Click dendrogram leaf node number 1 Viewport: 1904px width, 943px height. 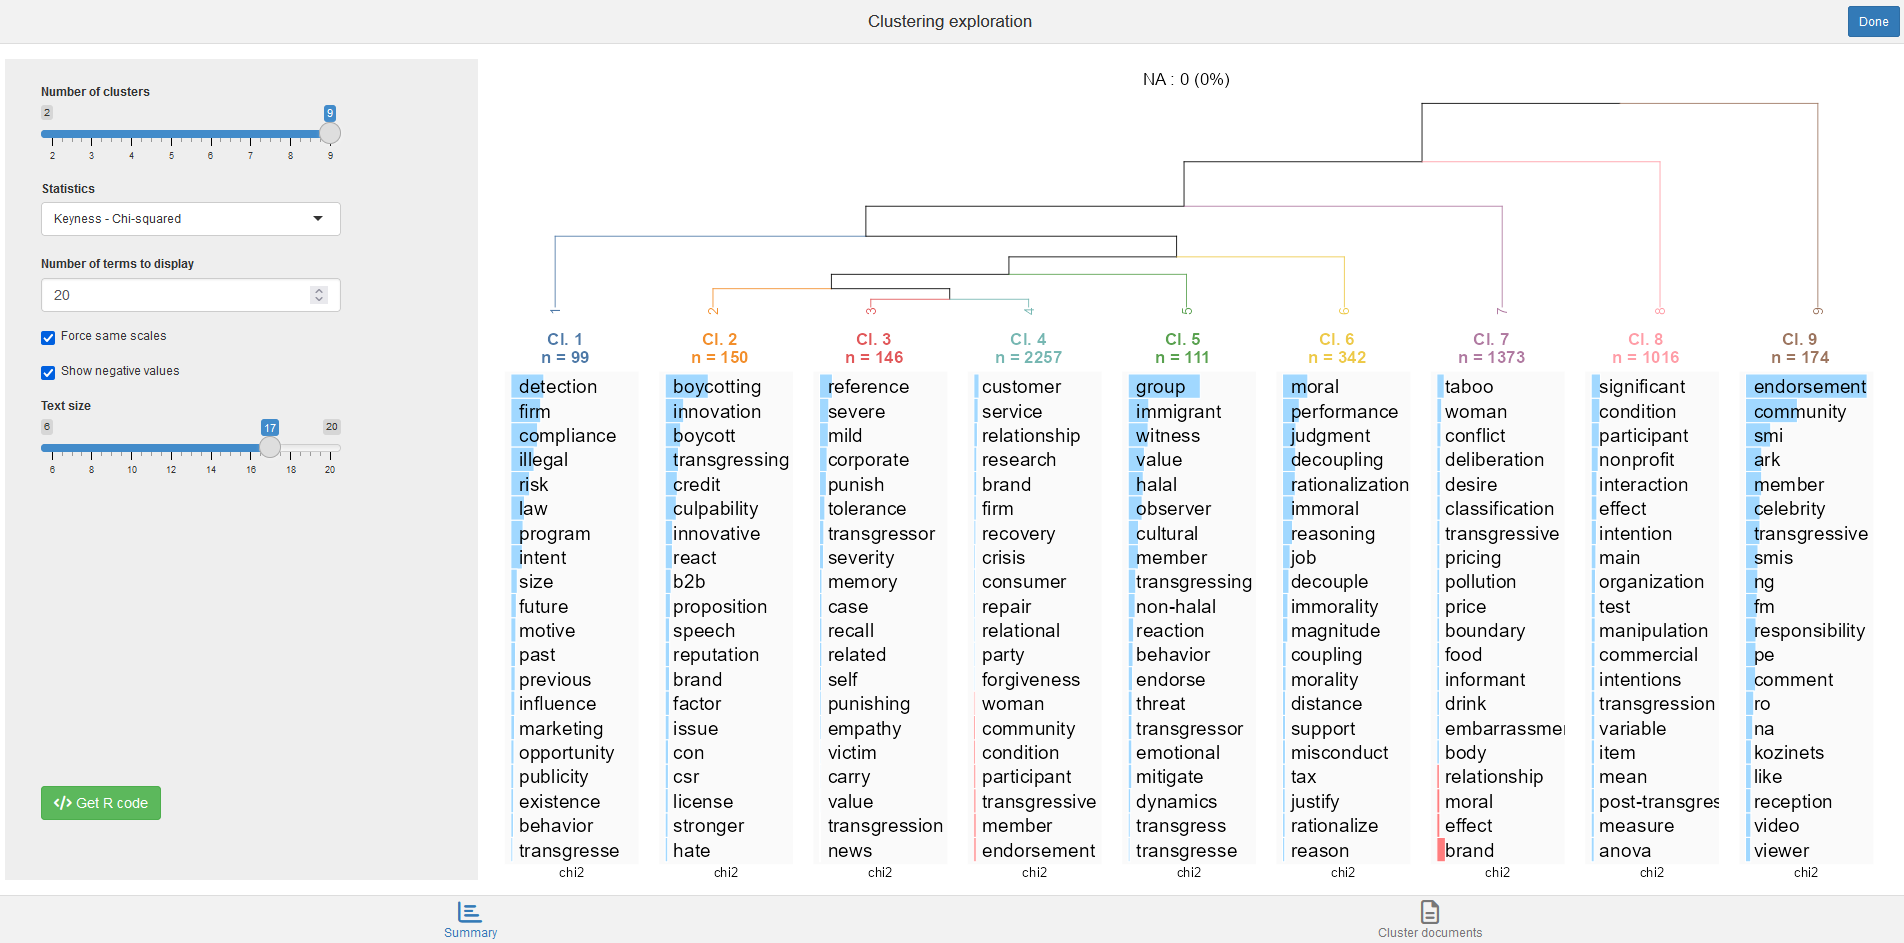[x=555, y=311]
